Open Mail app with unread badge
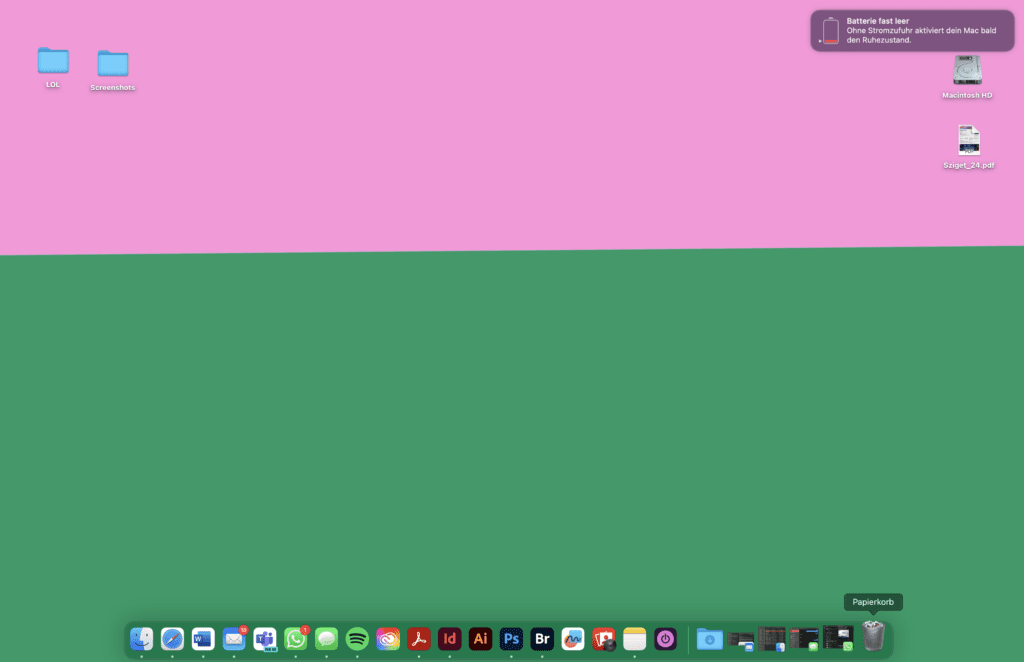Viewport: 1024px width, 662px height. coord(234,638)
